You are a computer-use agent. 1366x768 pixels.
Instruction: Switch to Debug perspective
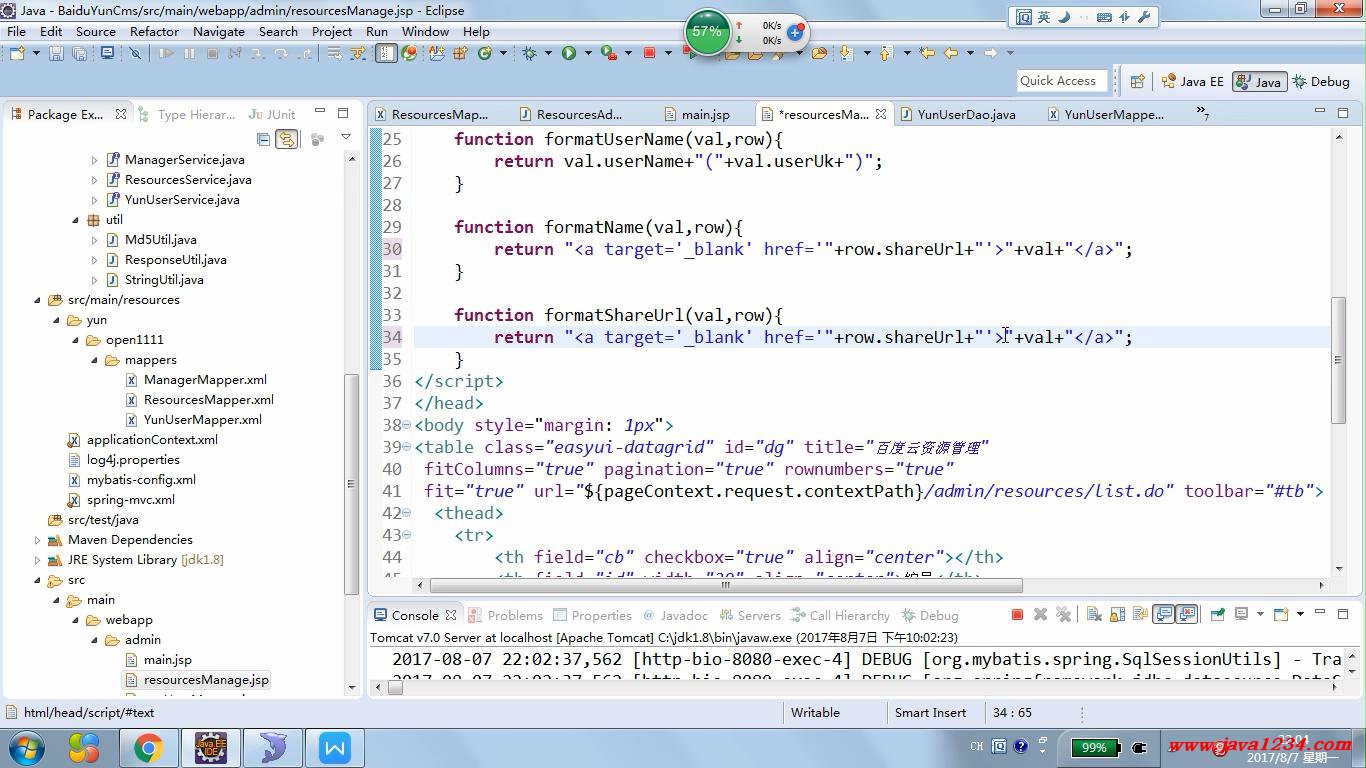click(1321, 82)
